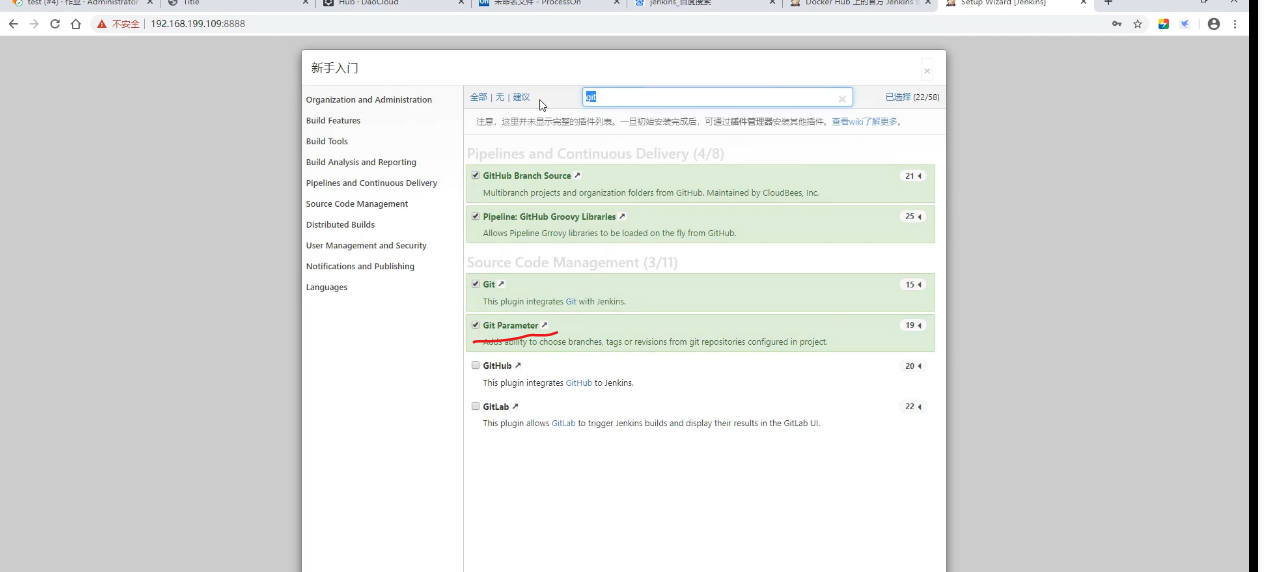
Task: Open Git Parameter plugin external link icon
Action: pyautogui.click(x=545, y=325)
